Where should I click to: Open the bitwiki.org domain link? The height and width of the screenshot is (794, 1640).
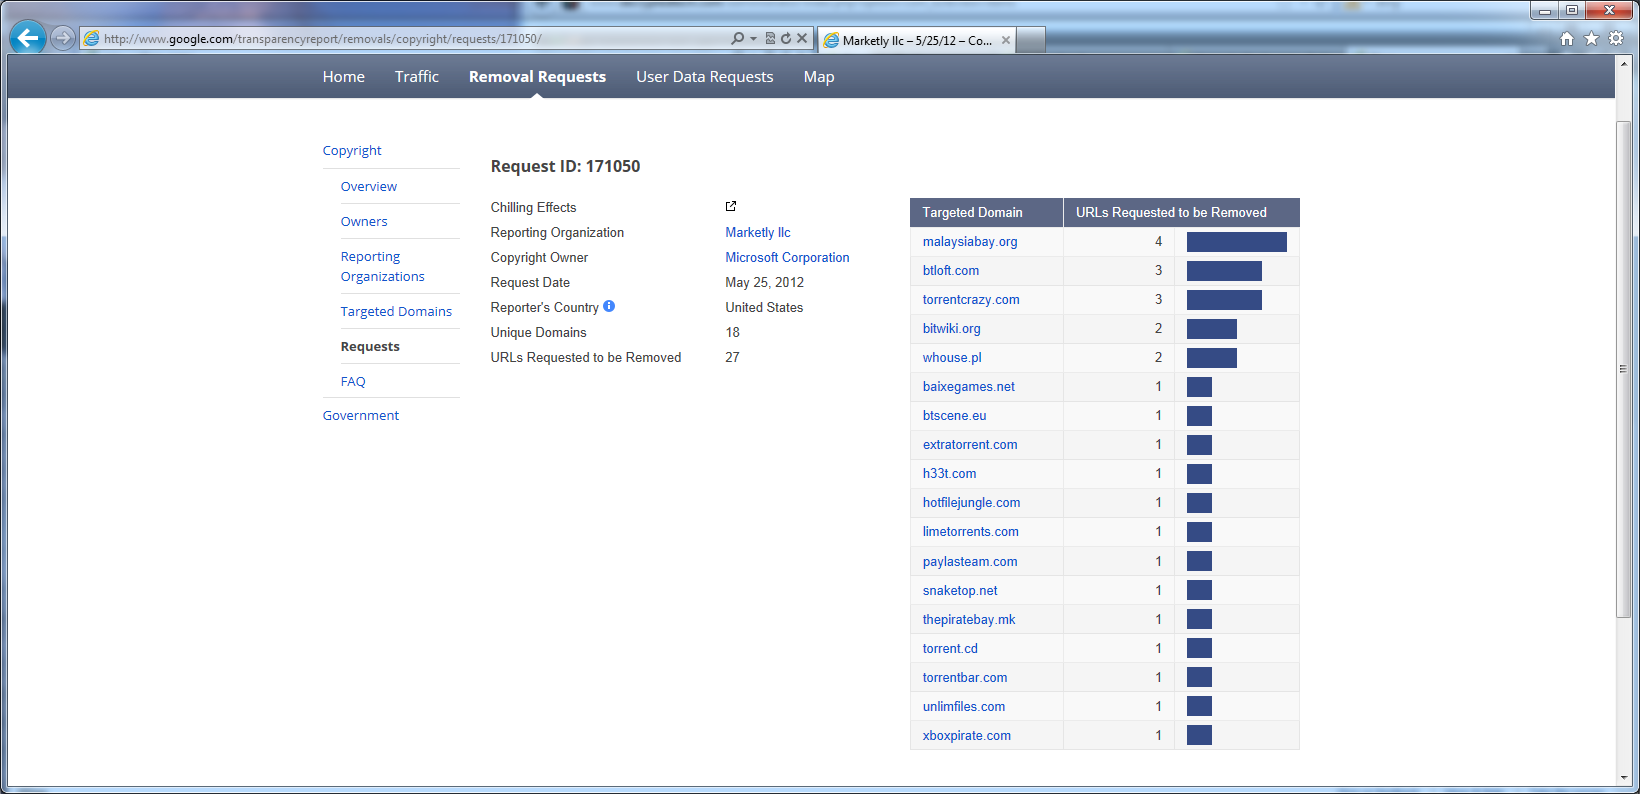click(x=952, y=328)
